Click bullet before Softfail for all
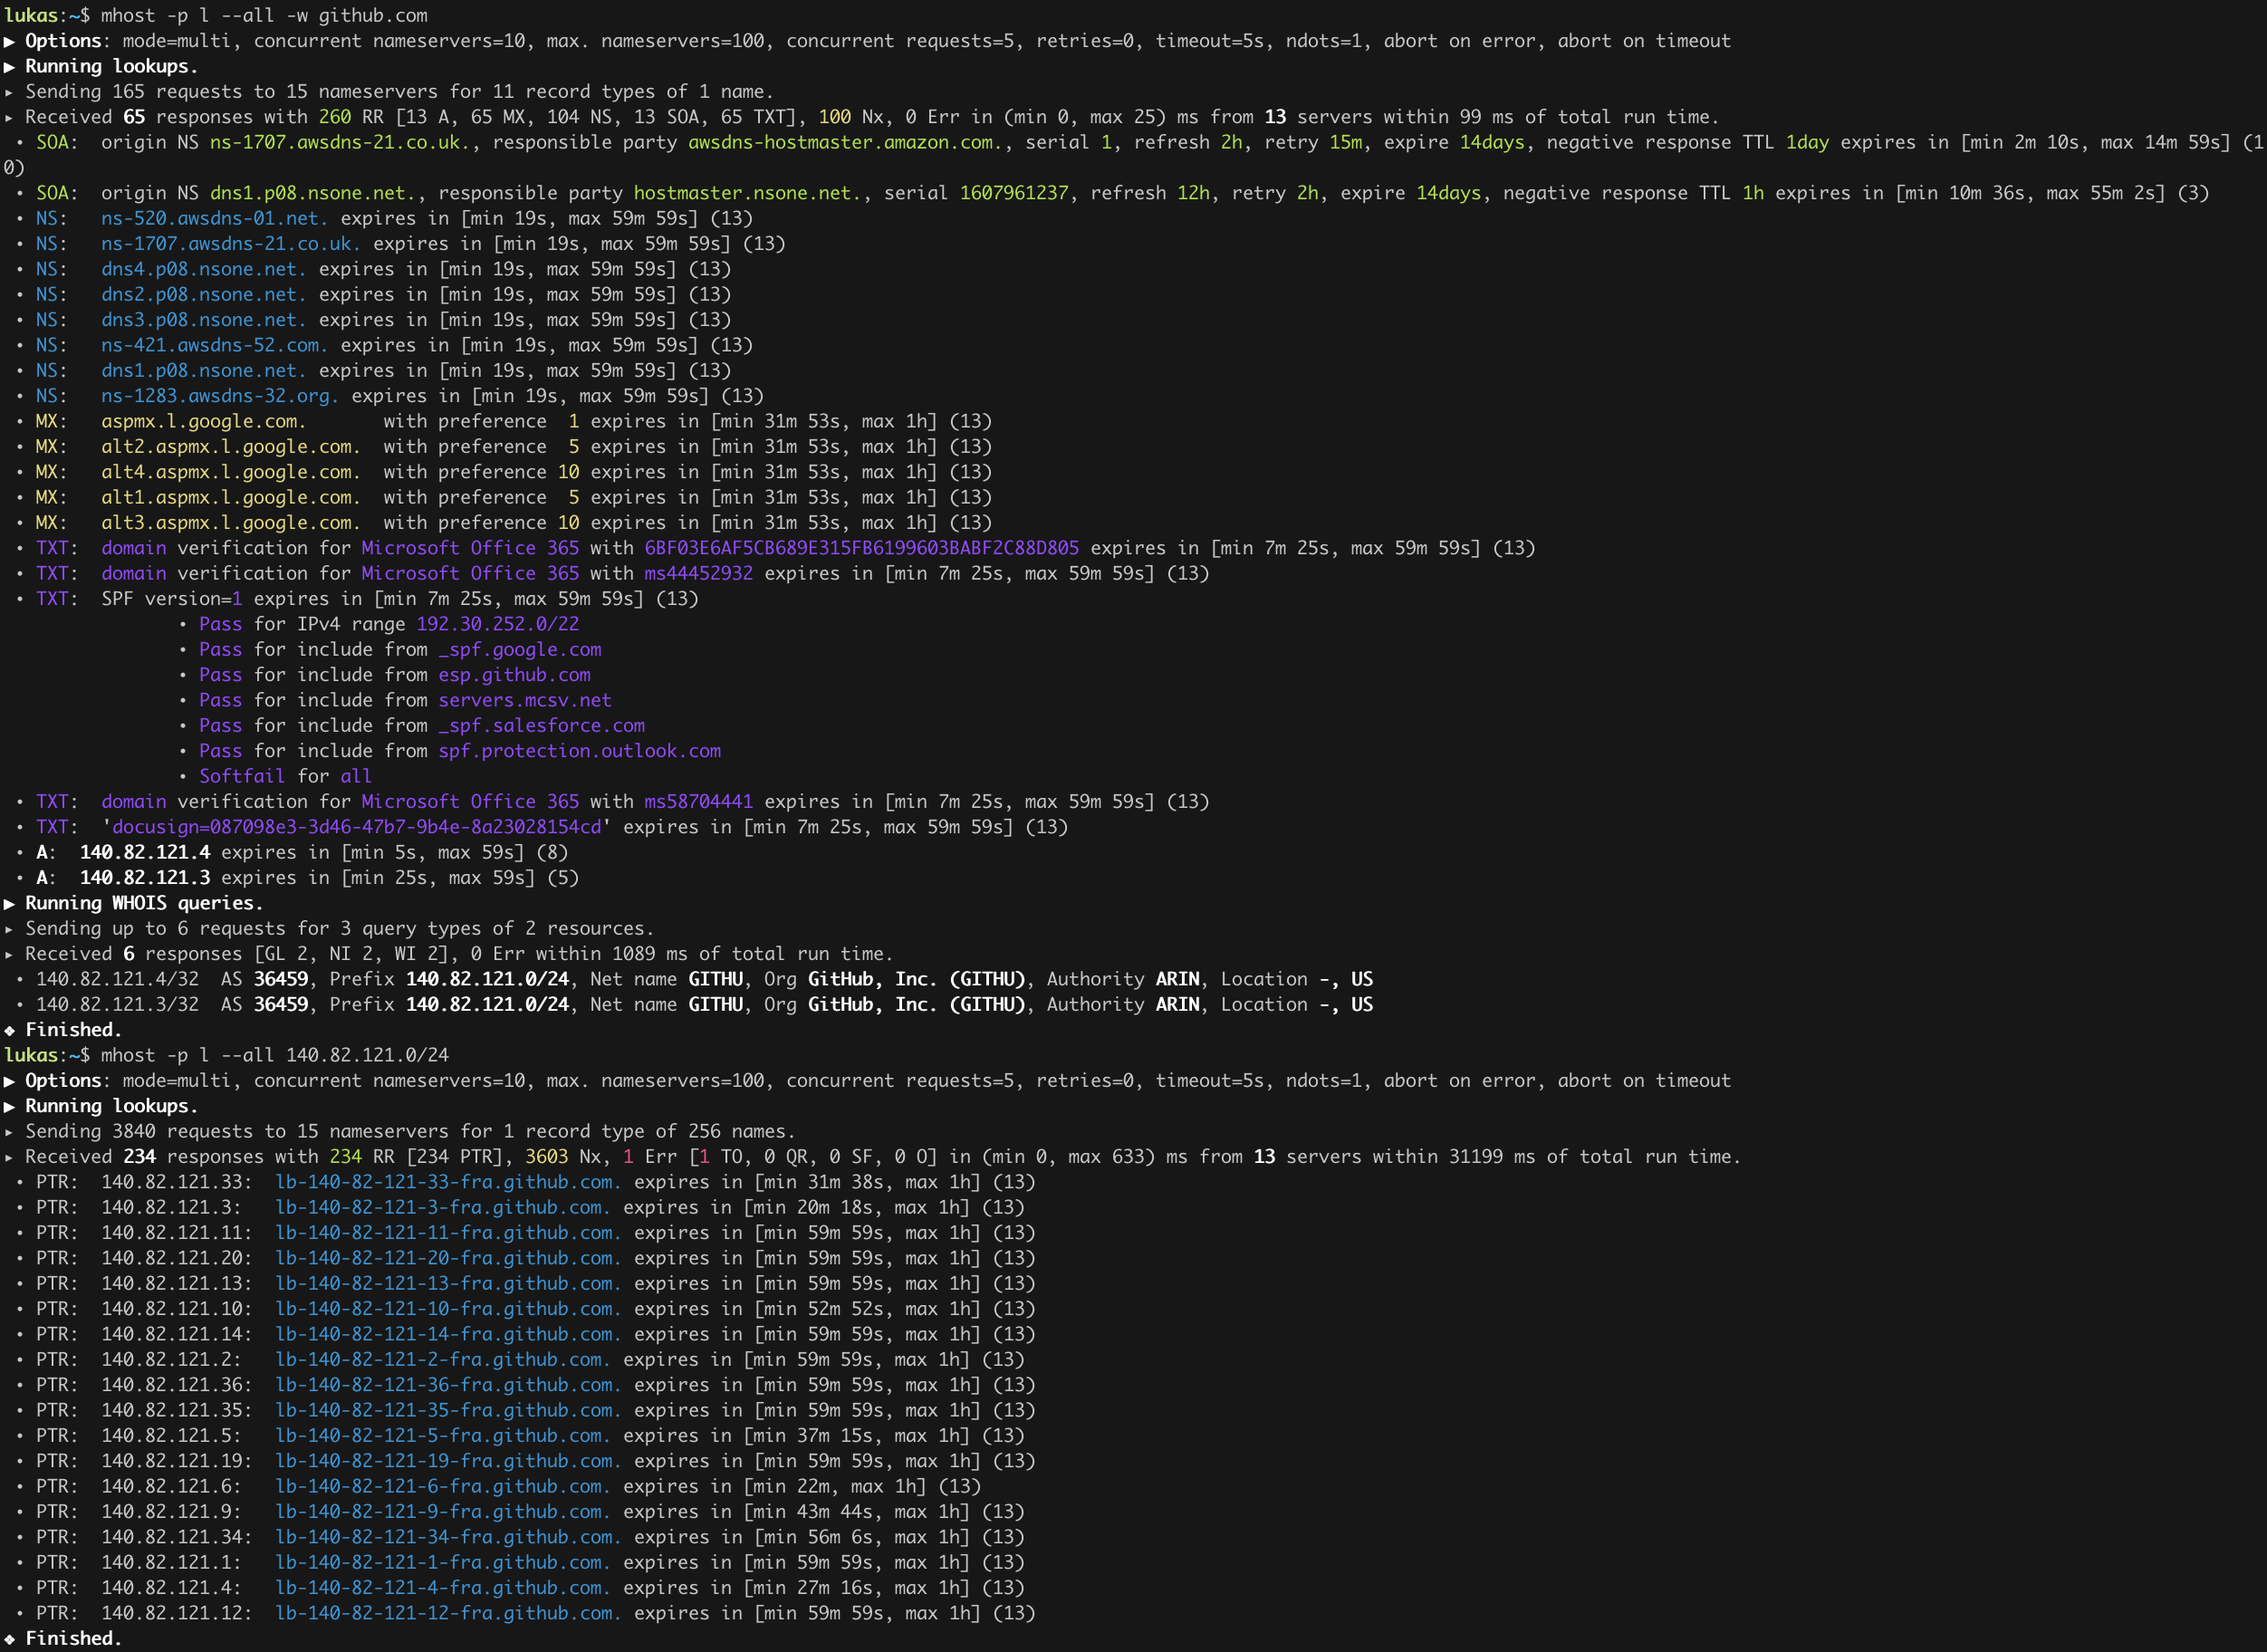This screenshot has width=2267, height=1652. [x=182, y=777]
